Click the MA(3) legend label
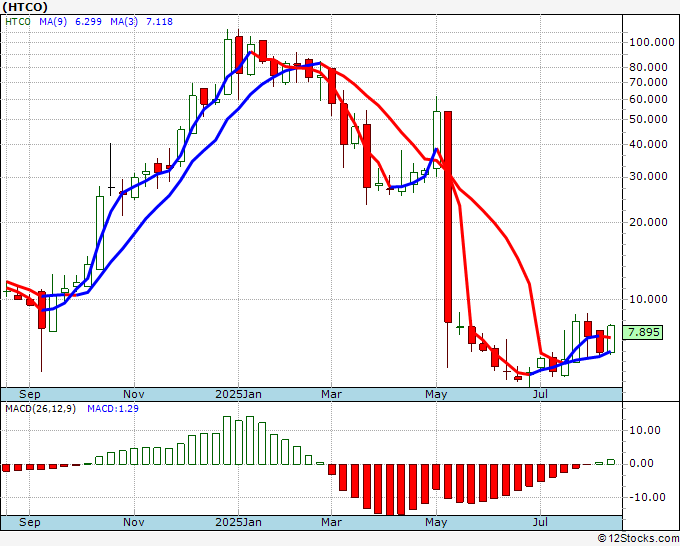Image resolution: width=680 pixels, height=546 pixels. pyautogui.click(x=124, y=22)
